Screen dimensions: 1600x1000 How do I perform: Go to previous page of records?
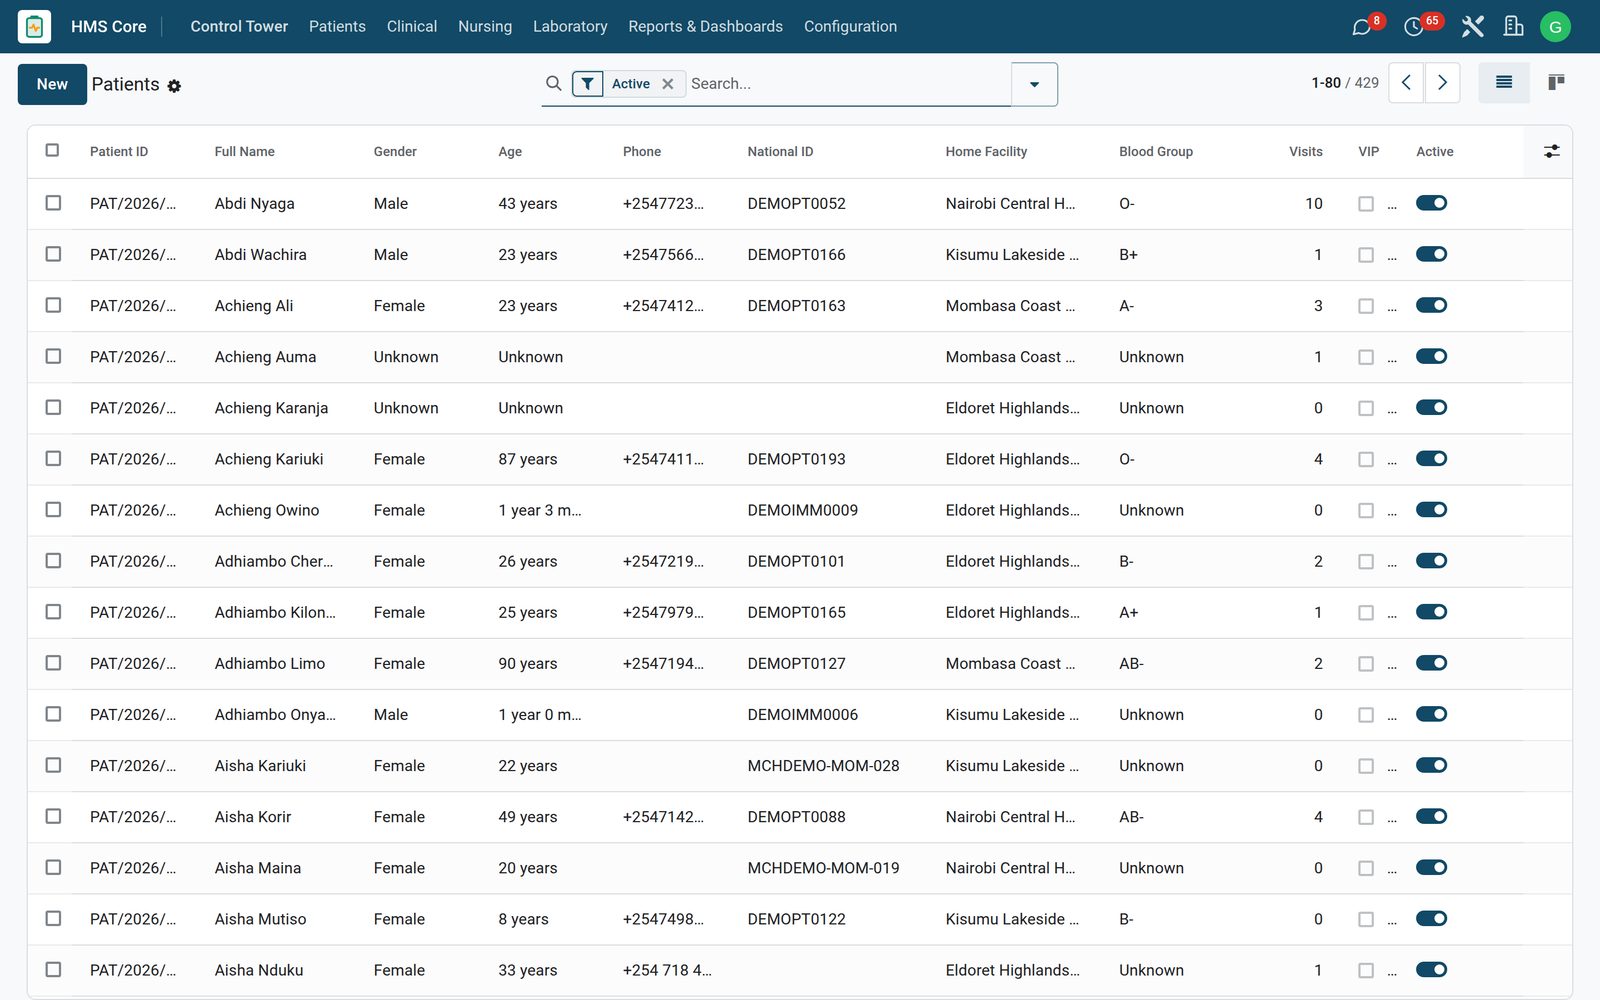[x=1406, y=83]
